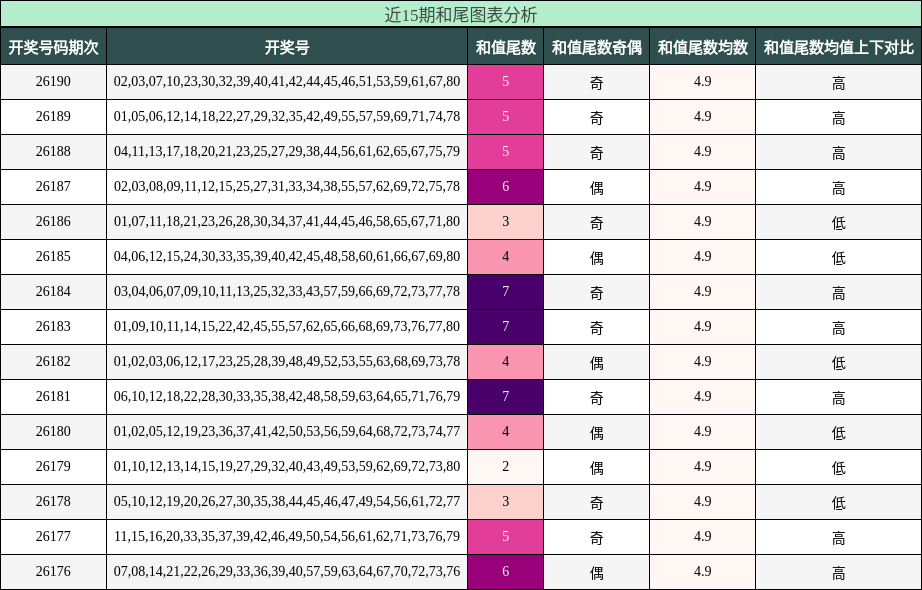Click 偶 parity cell in row 26176
The image size is (922, 590).
tap(596, 572)
